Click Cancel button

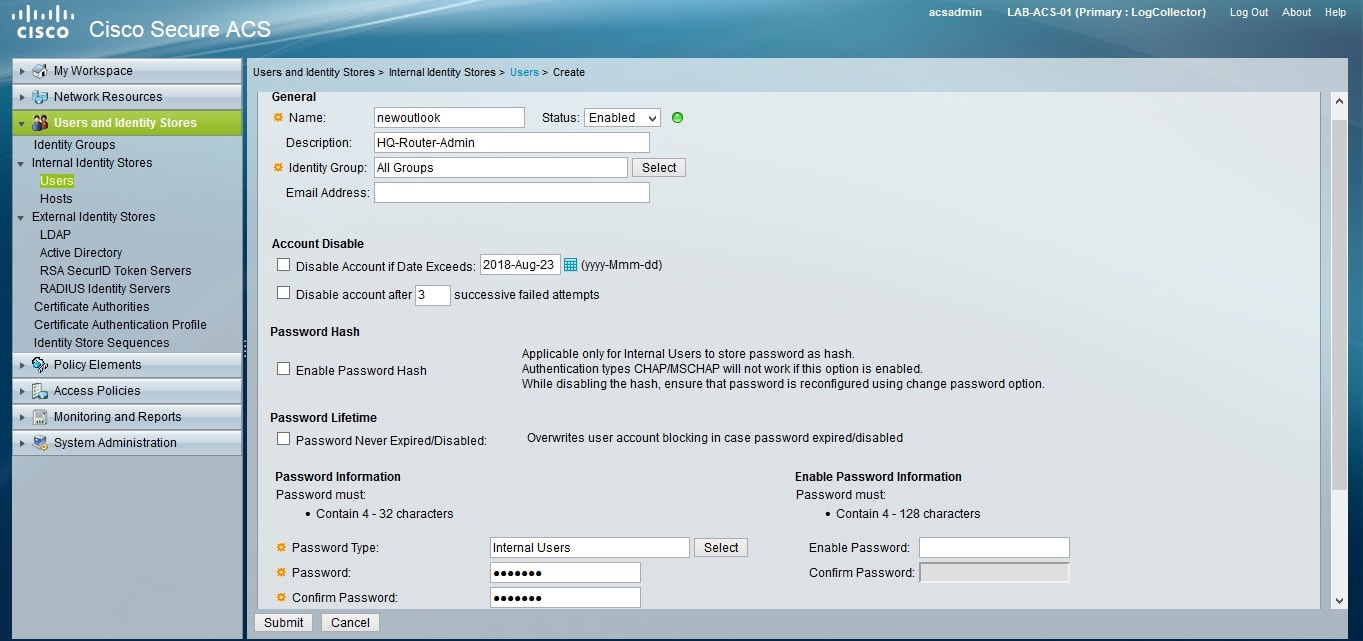point(350,622)
